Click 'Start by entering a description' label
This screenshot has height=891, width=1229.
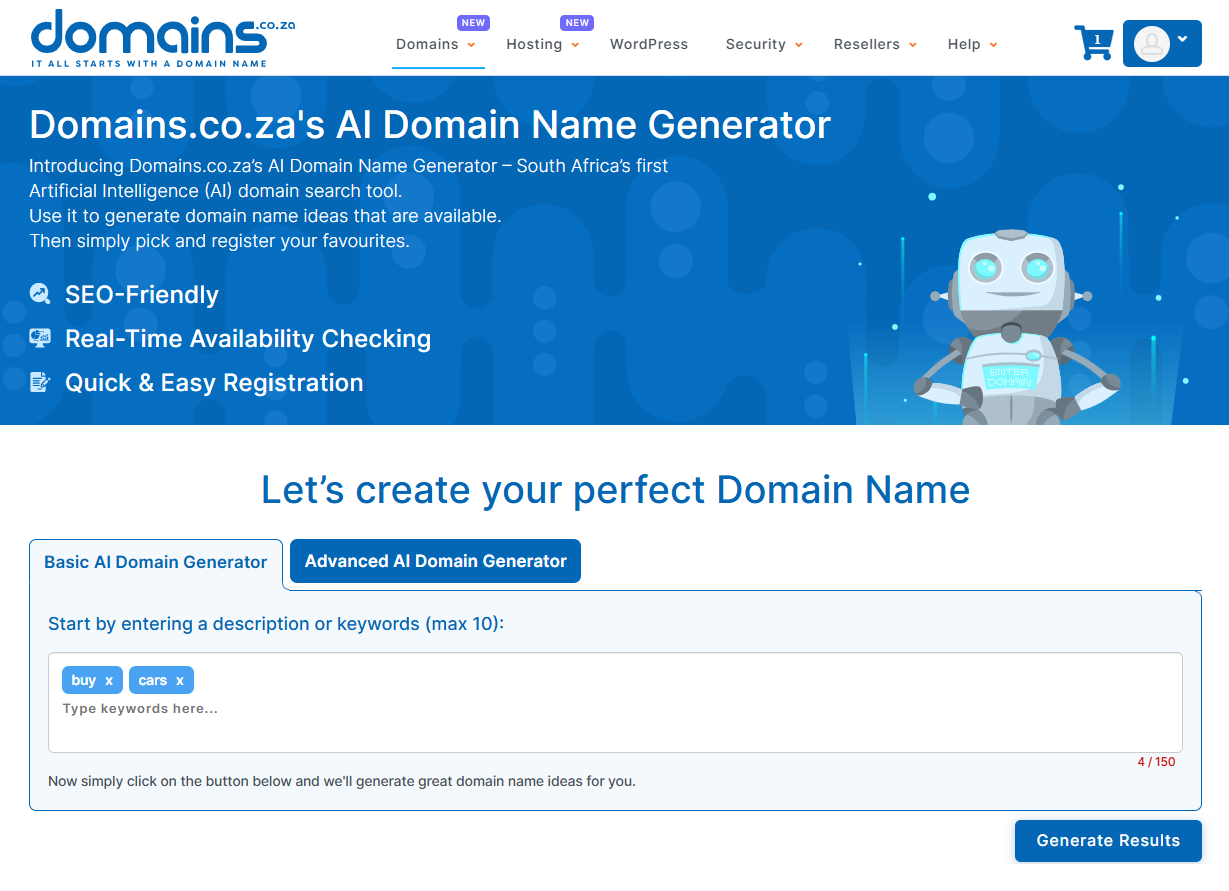(x=276, y=624)
